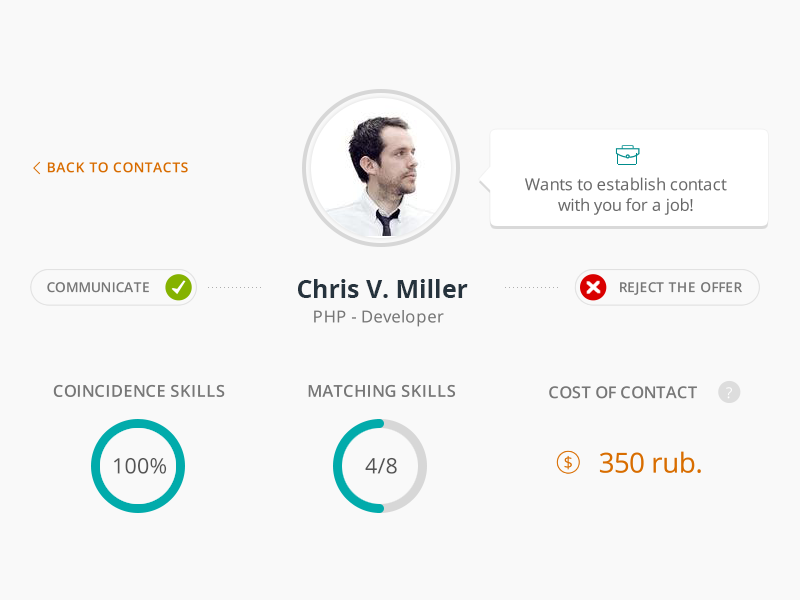Click the red X reject icon
Screen dimensions: 800x600
(x=593, y=287)
